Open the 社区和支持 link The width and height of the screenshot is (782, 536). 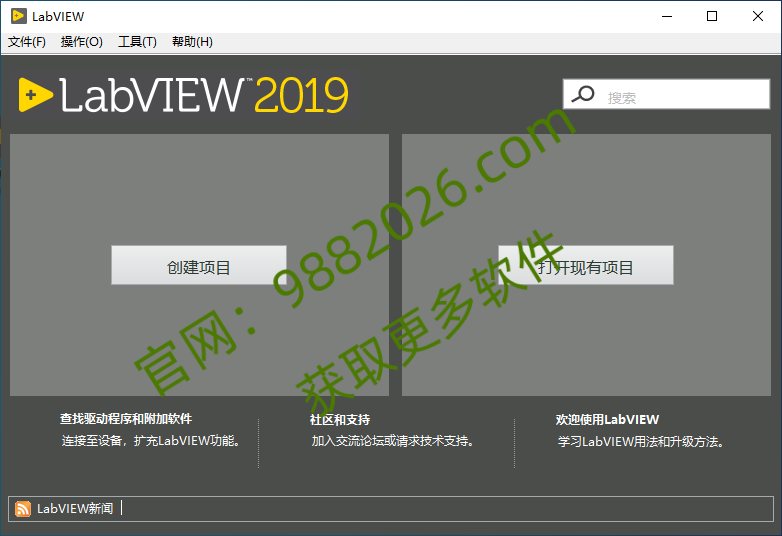coord(340,420)
